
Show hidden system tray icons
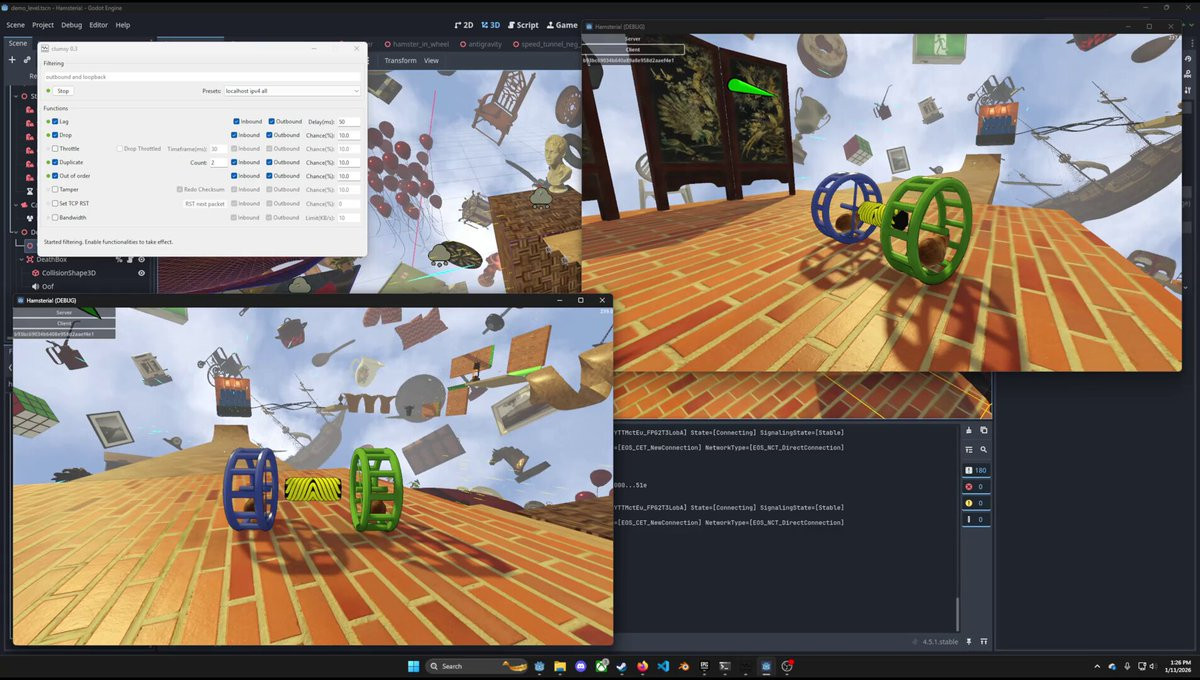coord(1098,666)
